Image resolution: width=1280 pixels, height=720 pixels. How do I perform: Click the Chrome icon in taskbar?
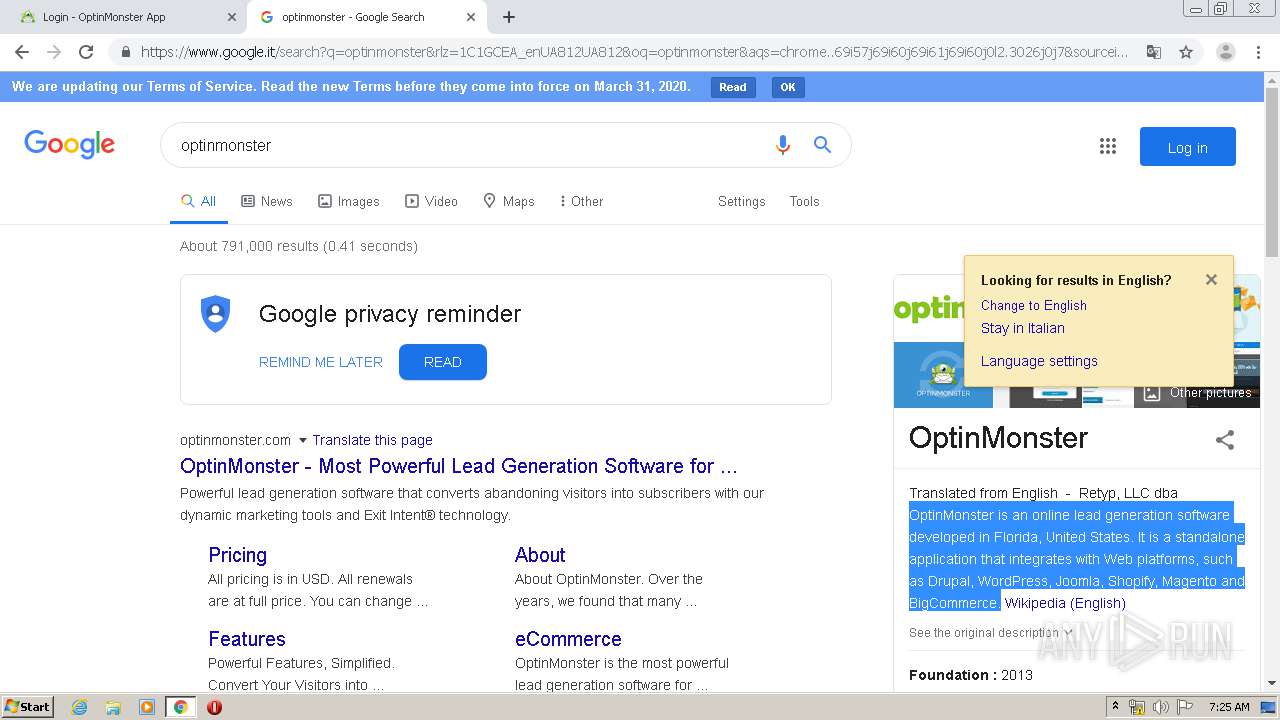pos(180,707)
